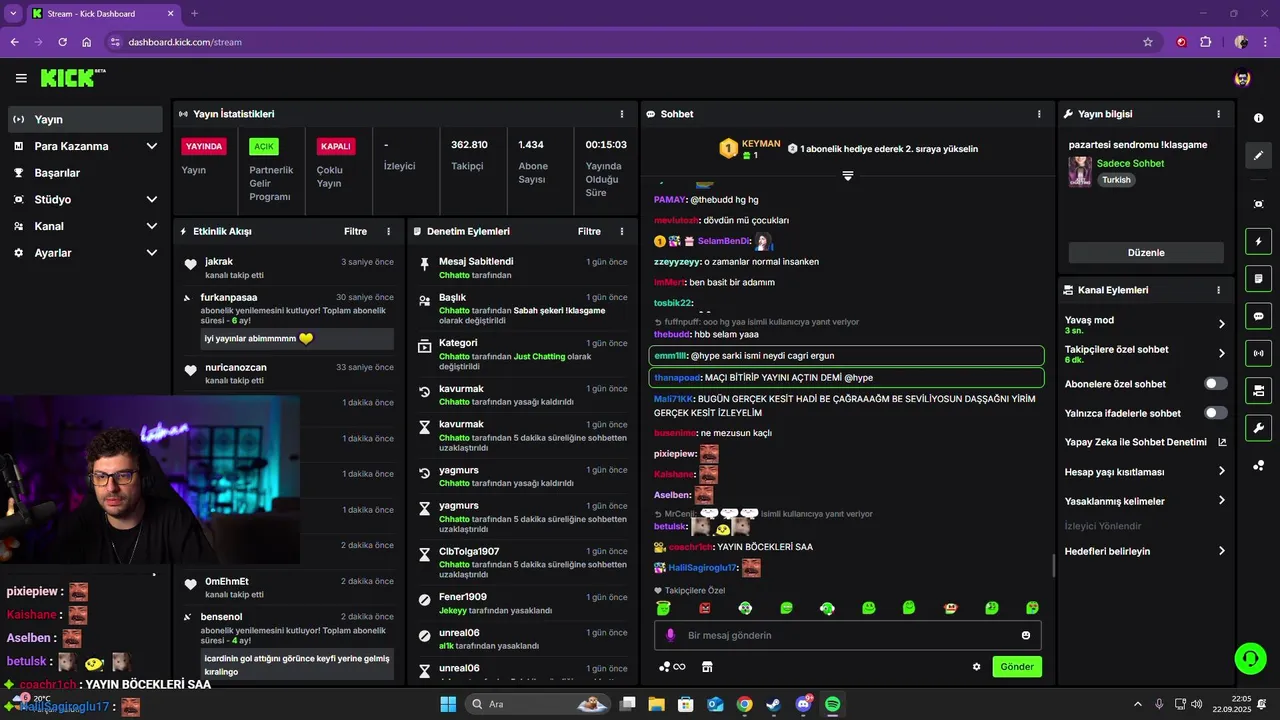Expand the Ayarlar sidebar section
1280x720 pixels.
coord(152,253)
